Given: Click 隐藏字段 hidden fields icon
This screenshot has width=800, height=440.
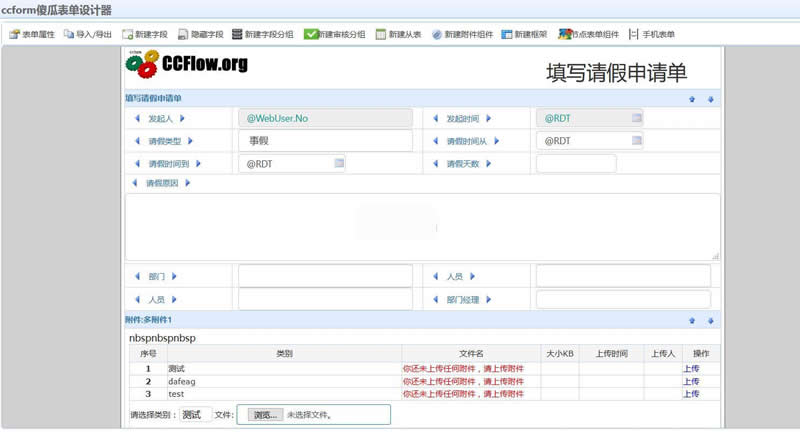Looking at the screenshot, I should (x=201, y=34).
